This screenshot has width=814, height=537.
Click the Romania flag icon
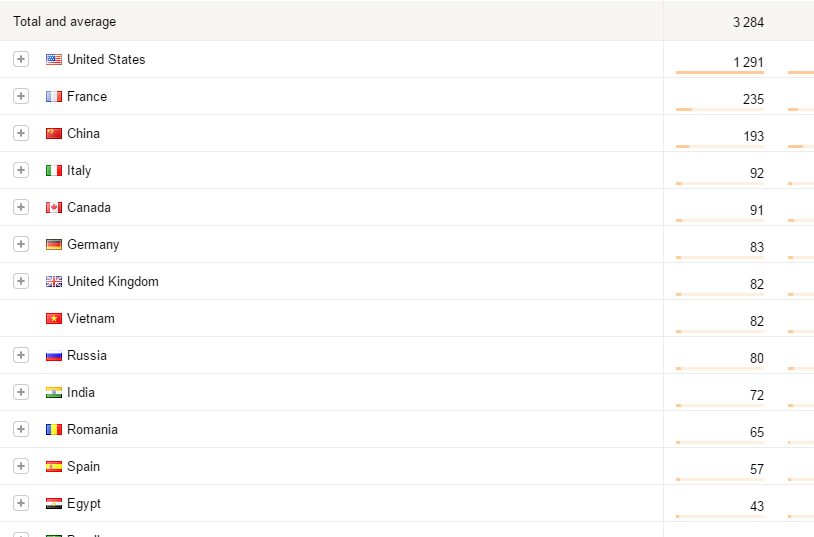click(x=54, y=430)
